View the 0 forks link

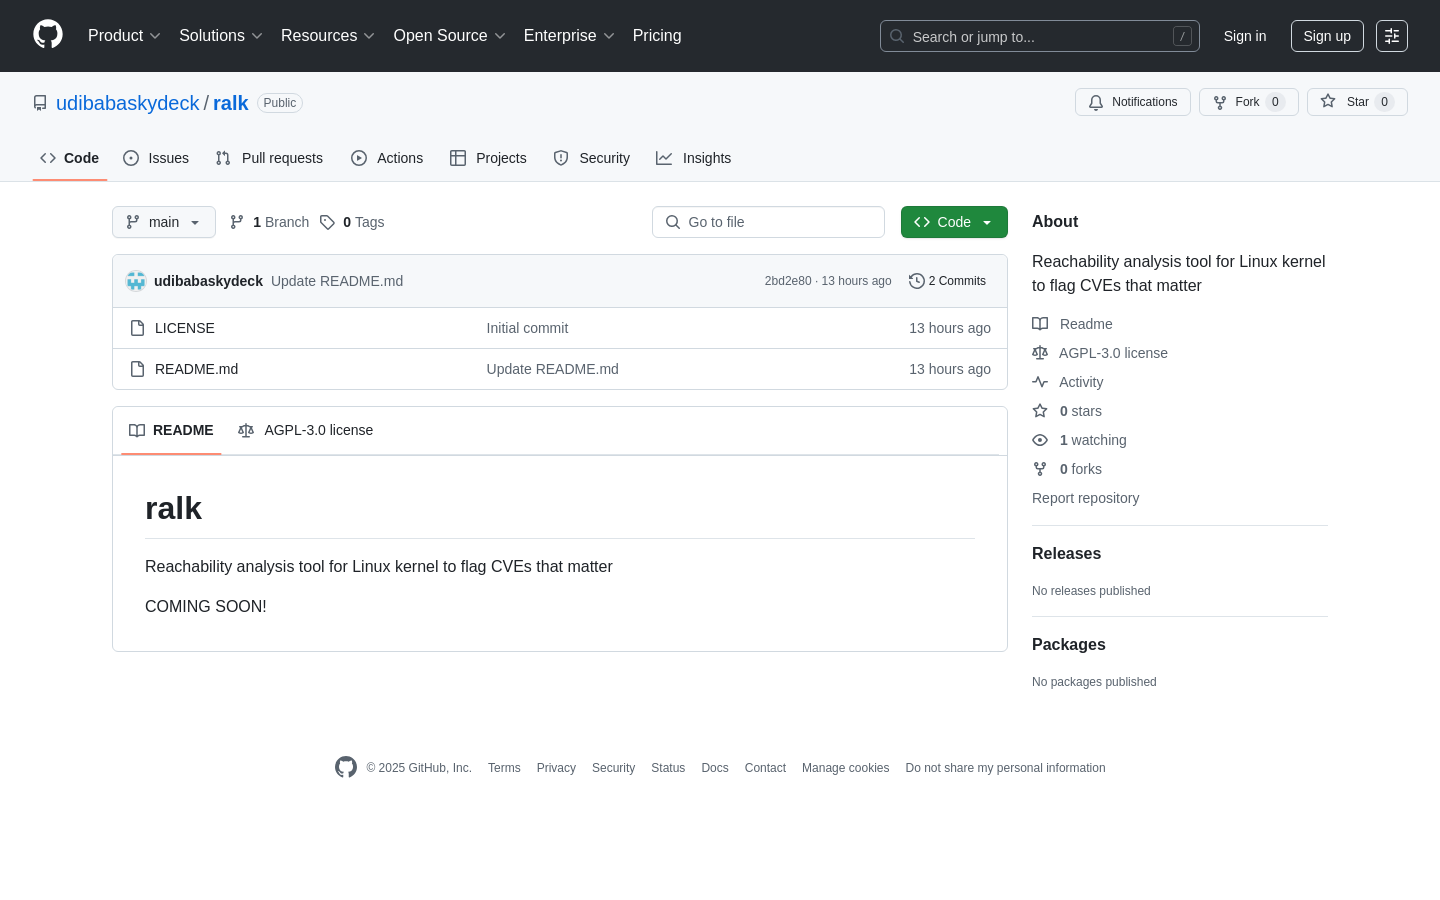[x=1067, y=469]
